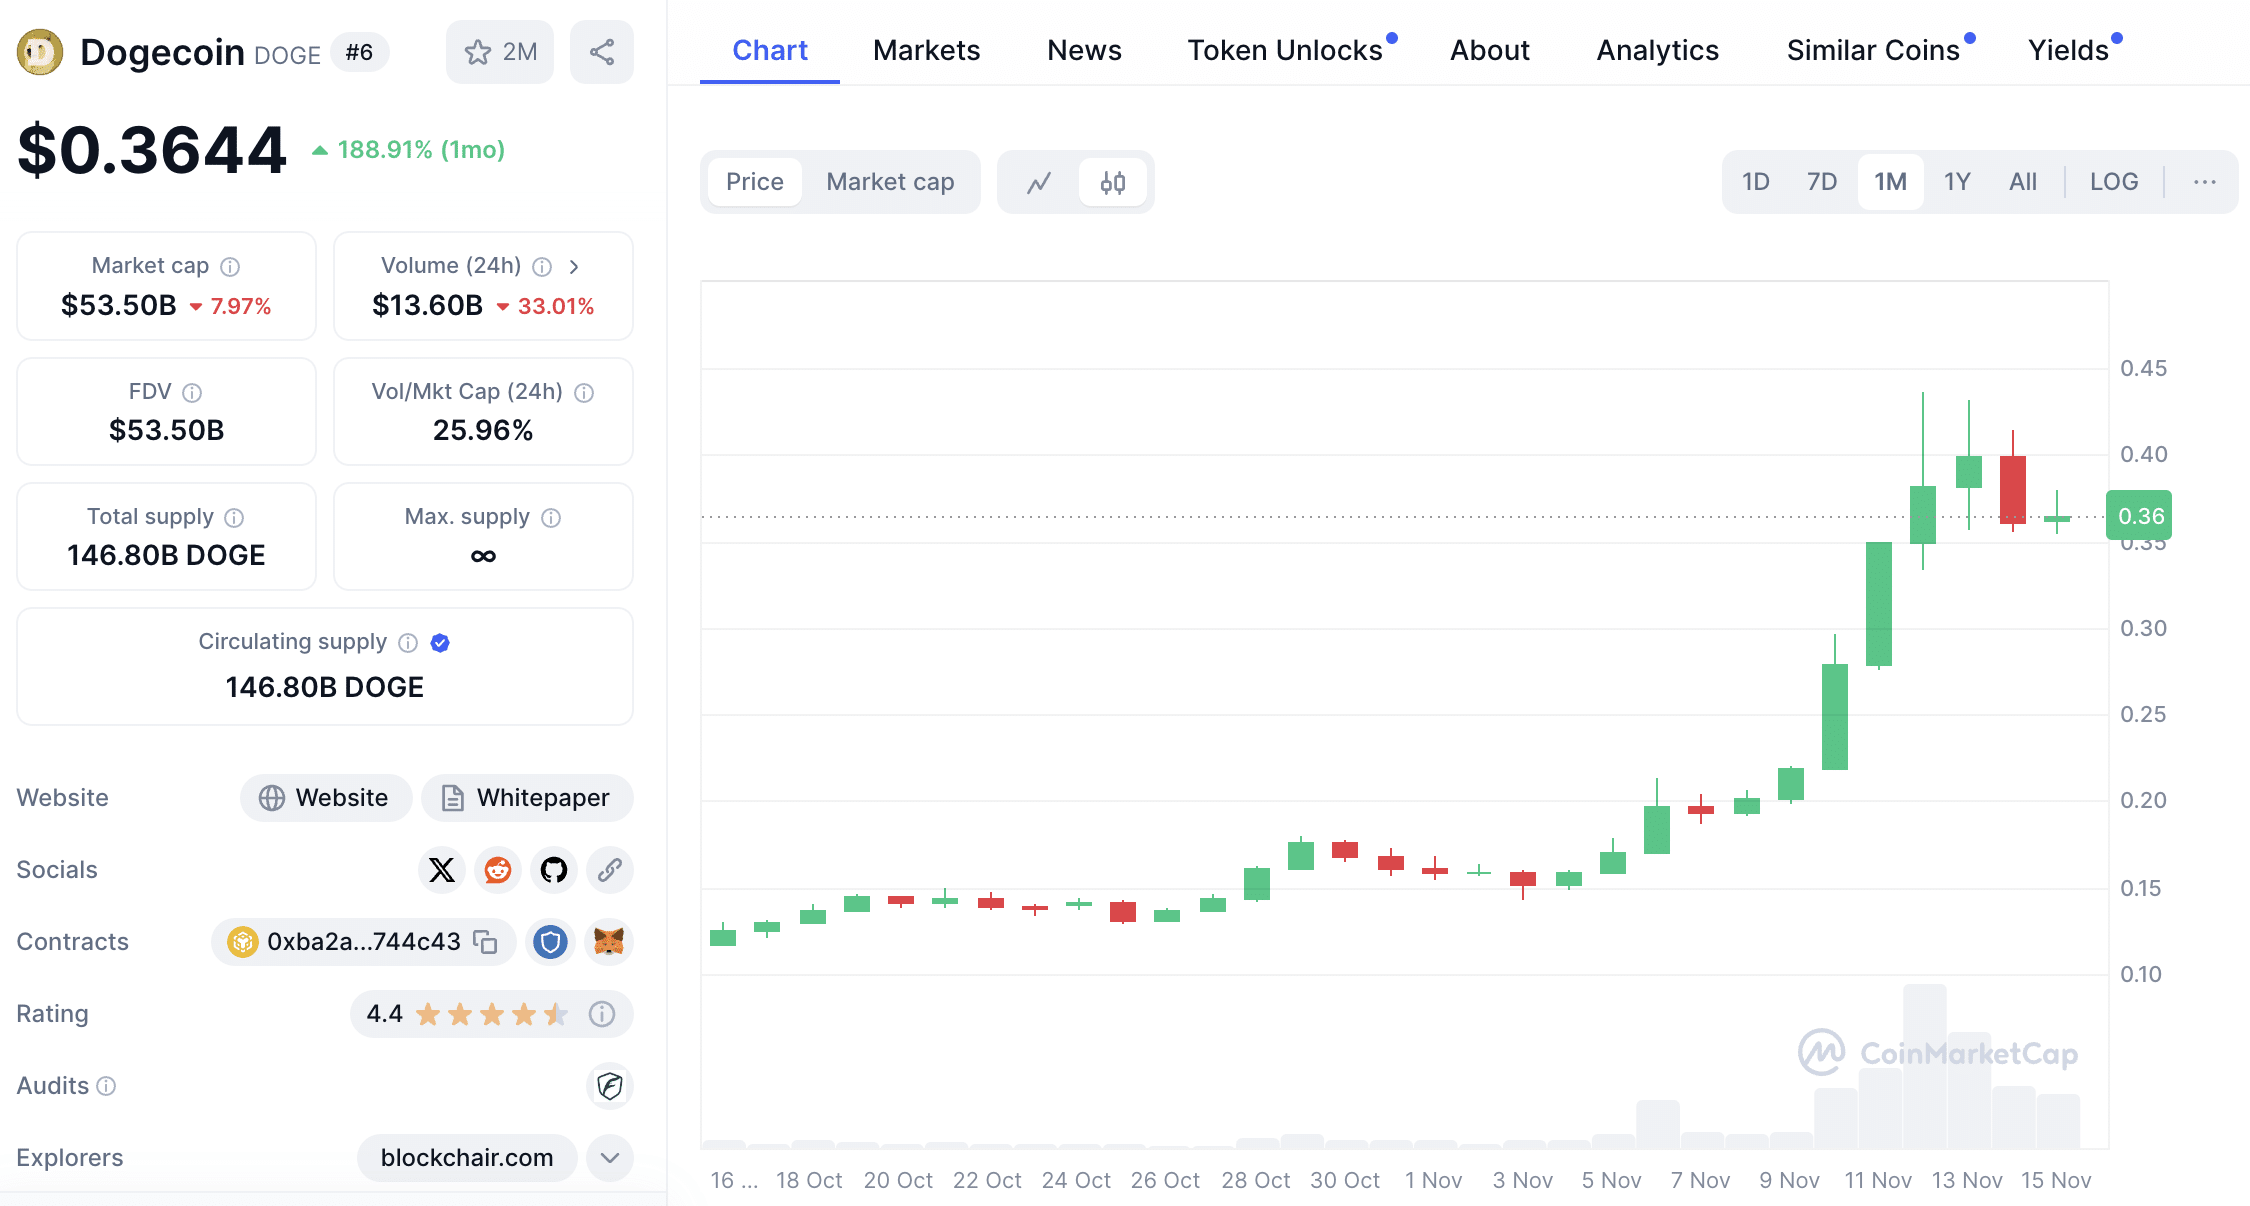Open the chain link social icon

pyautogui.click(x=610, y=870)
